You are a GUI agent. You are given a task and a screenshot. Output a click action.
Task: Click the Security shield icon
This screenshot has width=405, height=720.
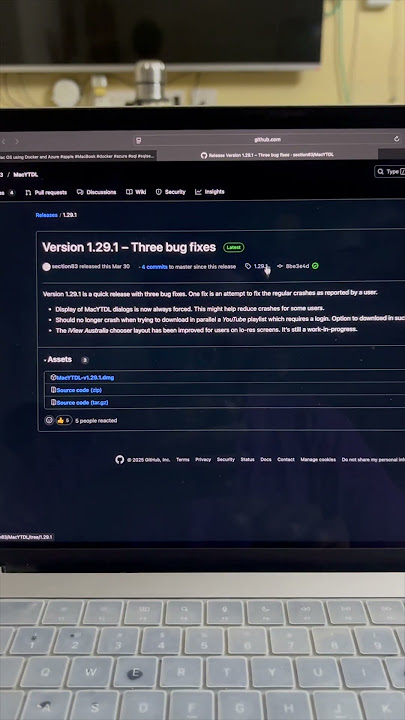pyautogui.click(x=159, y=192)
